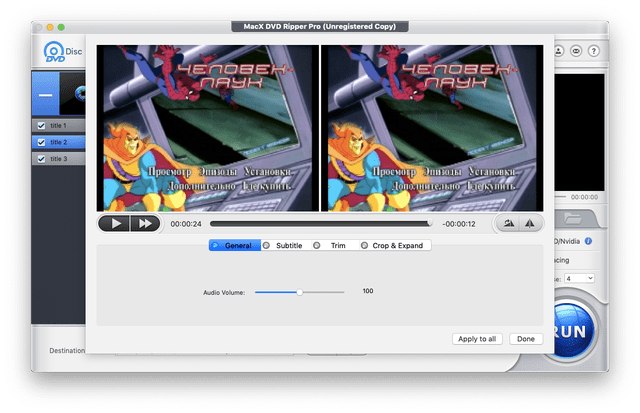This screenshot has width=640, height=413.
Task: Open the output folder icon
Action: [x=572, y=219]
